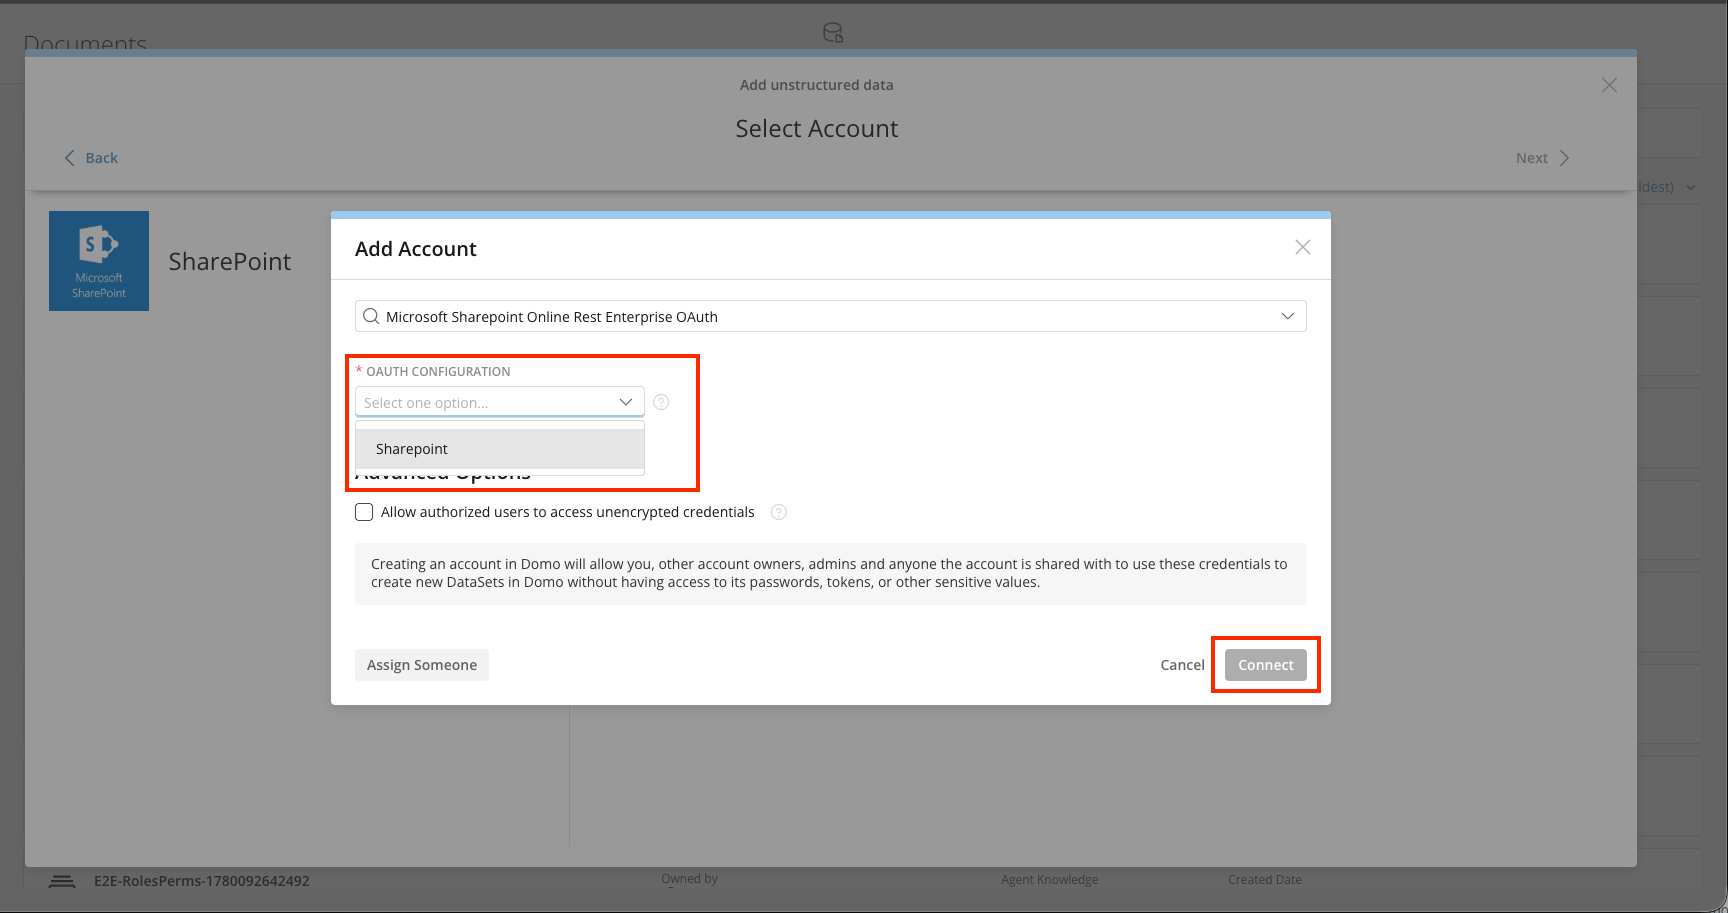
Task: Enable access to unencrypted credentials checkbox
Action: (x=364, y=512)
